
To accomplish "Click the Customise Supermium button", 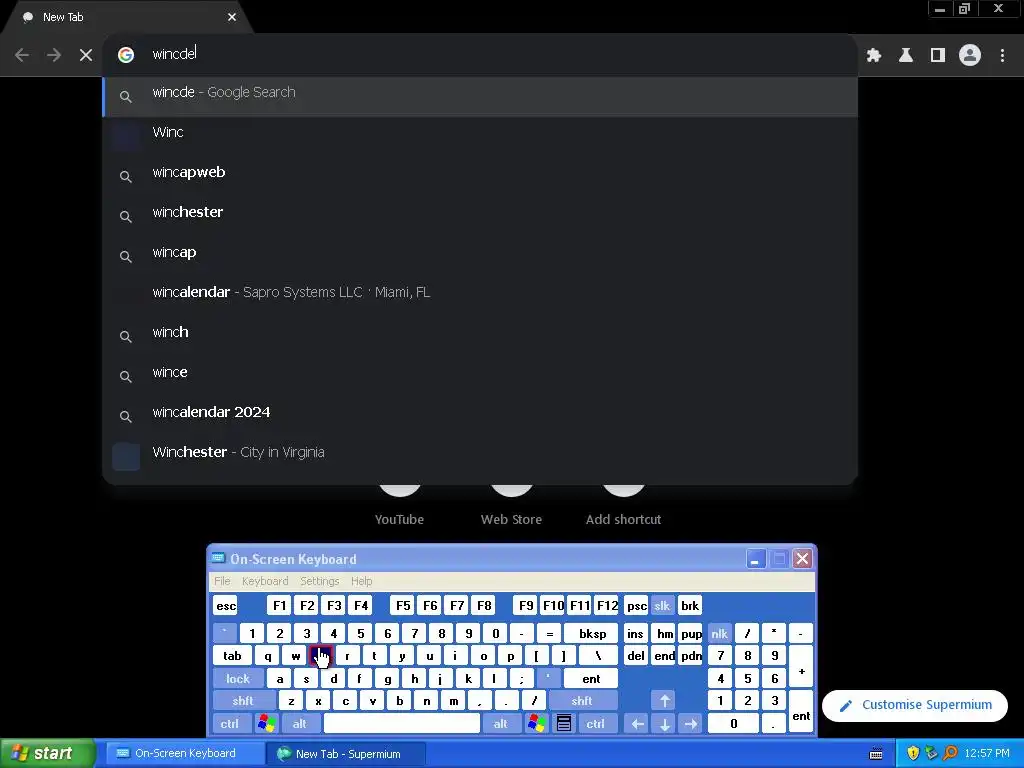I will coord(915,705).
